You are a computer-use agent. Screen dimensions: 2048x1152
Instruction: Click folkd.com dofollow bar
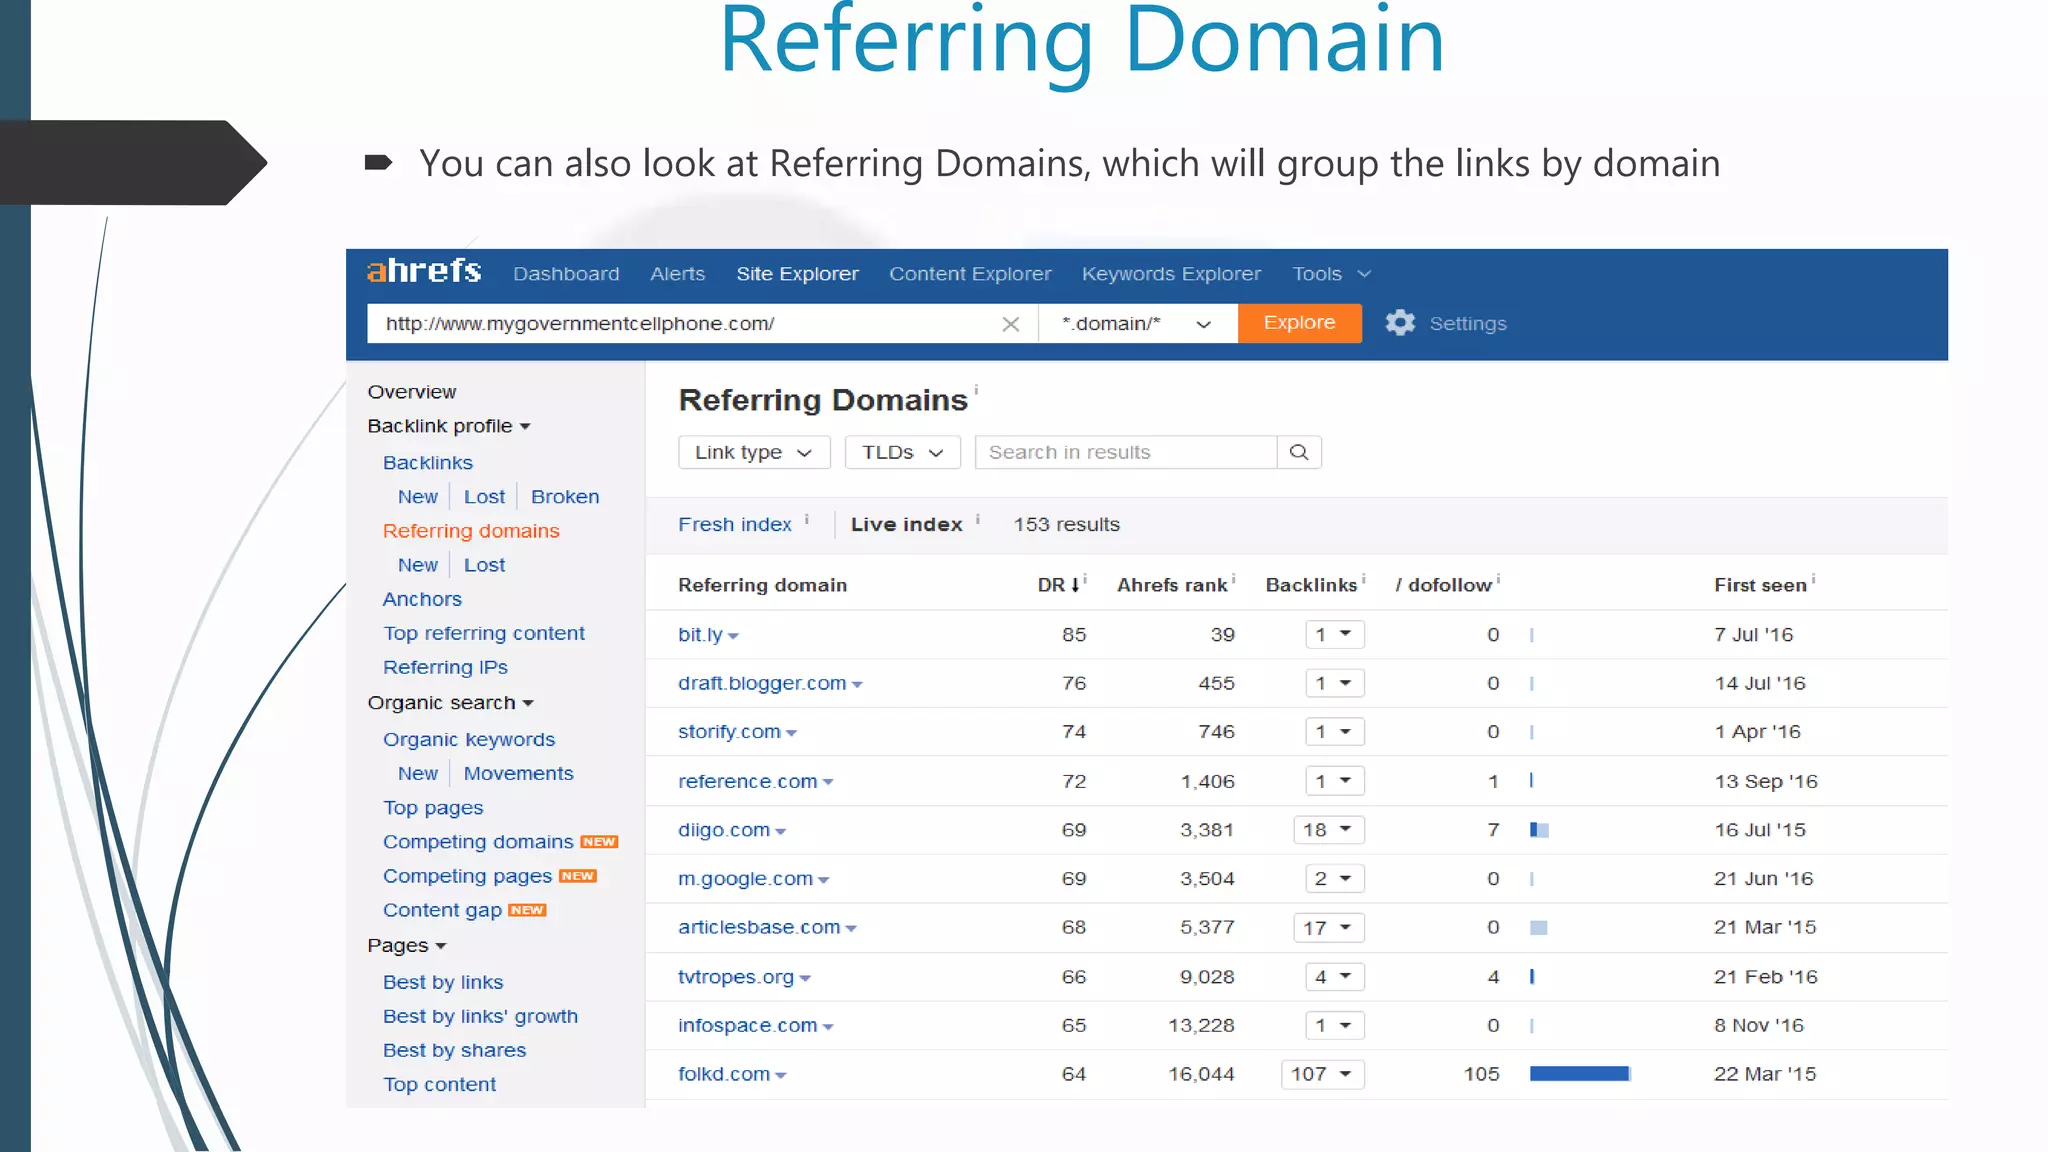(x=1580, y=1074)
